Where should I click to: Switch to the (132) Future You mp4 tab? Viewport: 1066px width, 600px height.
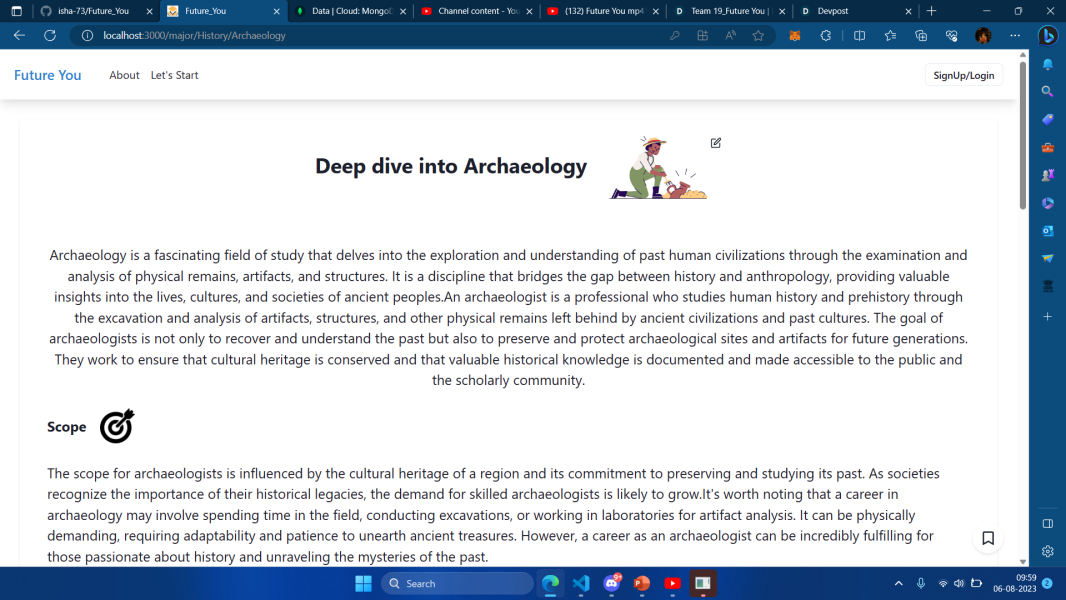tap(602, 11)
